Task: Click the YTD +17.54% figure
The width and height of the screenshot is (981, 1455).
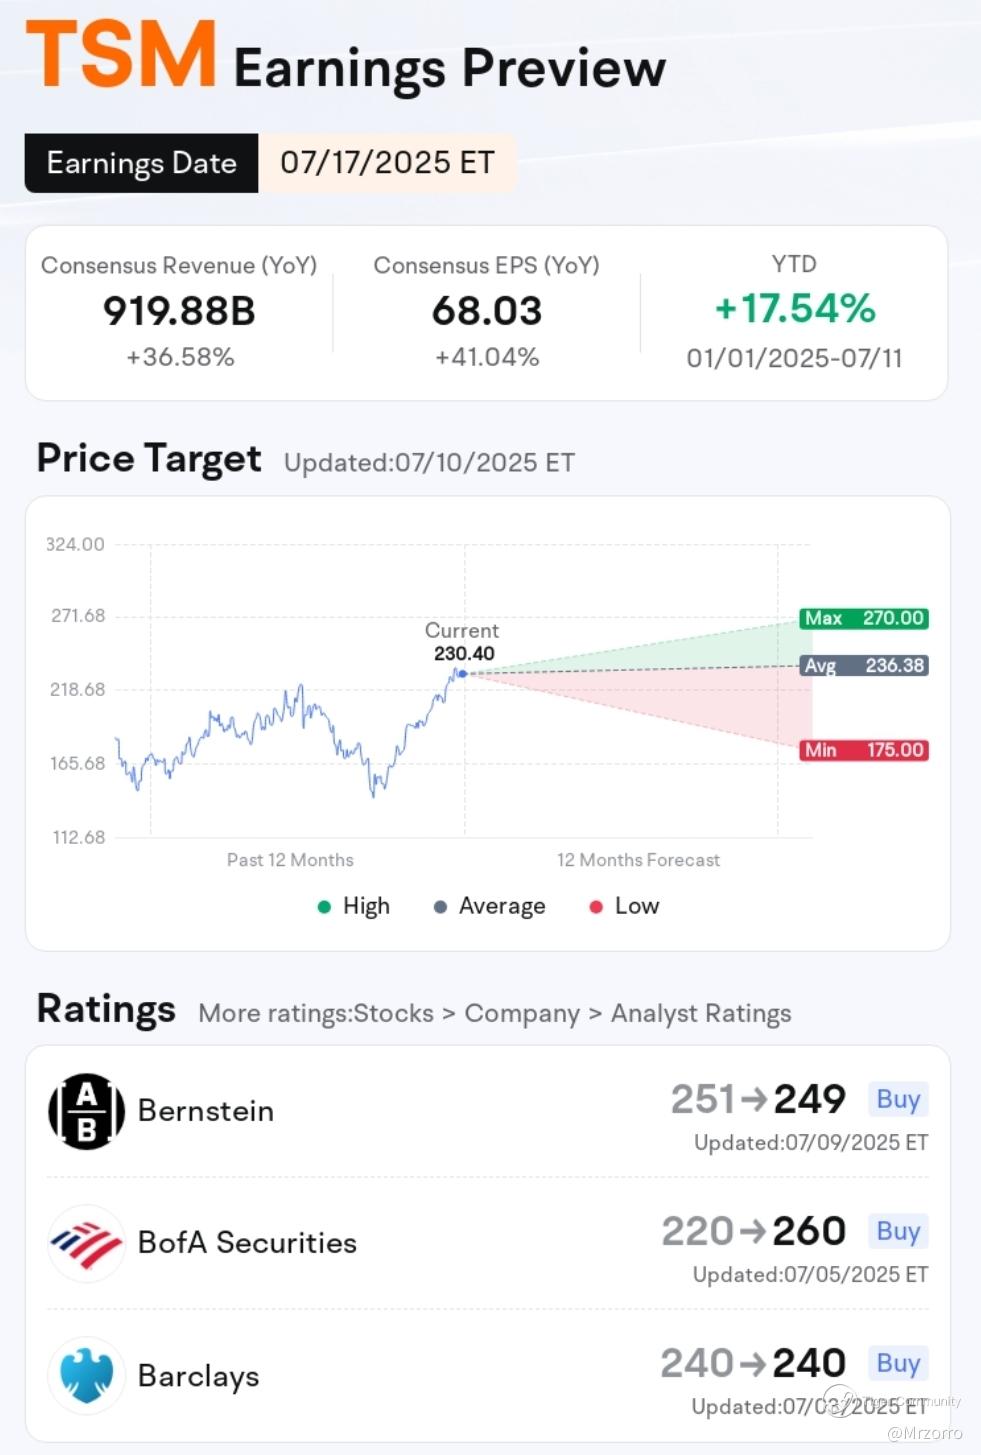Action: tap(795, 309)
